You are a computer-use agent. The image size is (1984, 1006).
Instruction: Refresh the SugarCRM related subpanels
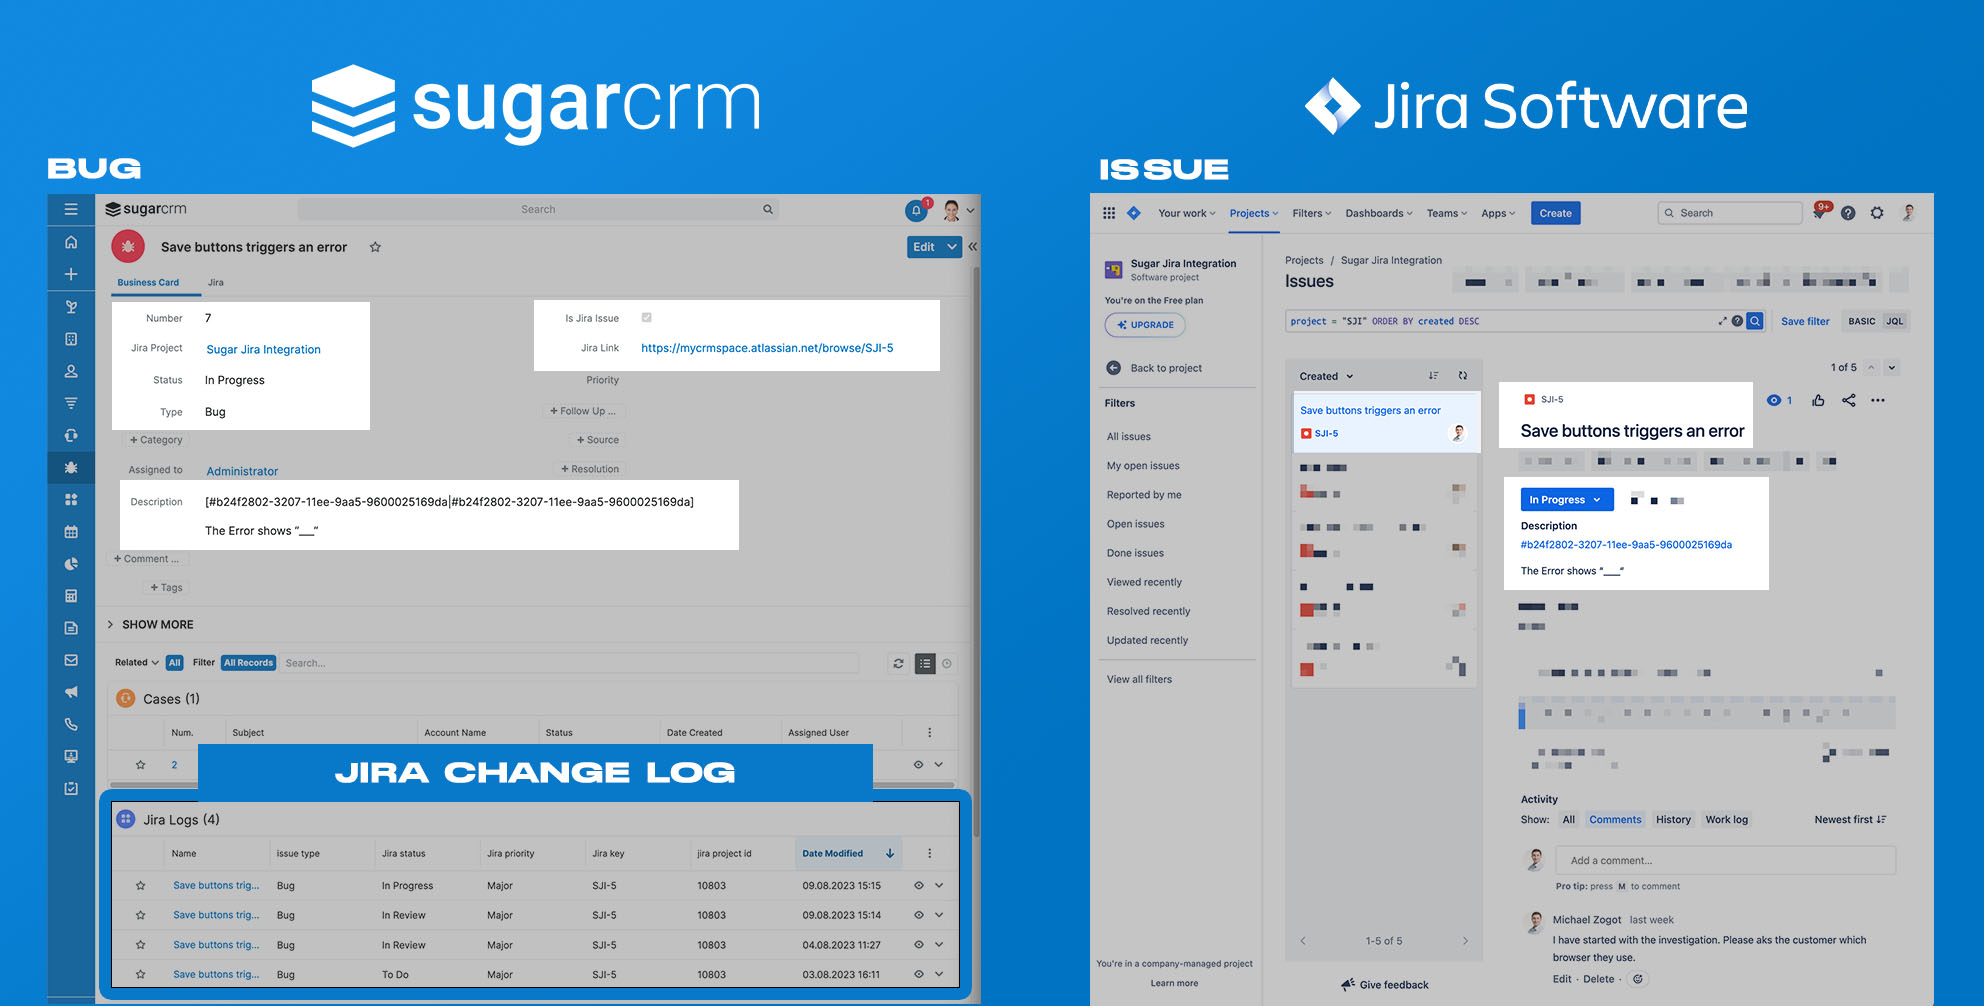coord(898,663)
